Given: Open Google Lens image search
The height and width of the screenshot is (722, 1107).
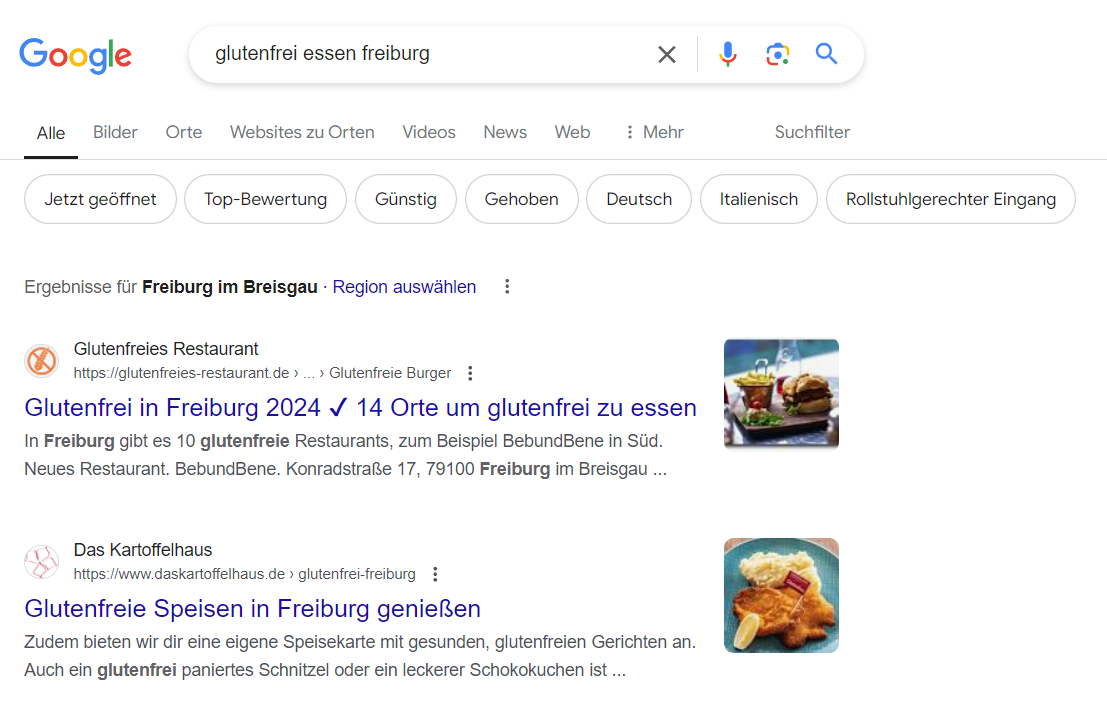Looking at the screenshot, I should [x=778, y=54].
